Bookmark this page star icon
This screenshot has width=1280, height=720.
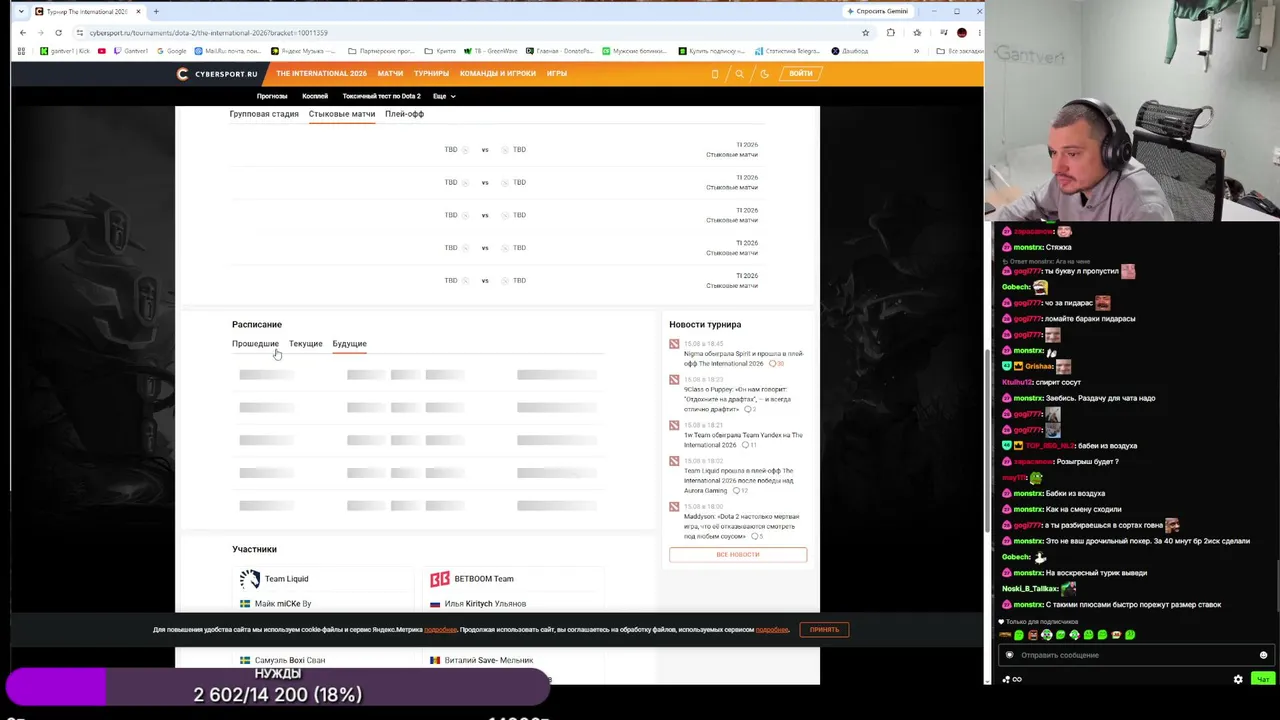coord(865,33)
